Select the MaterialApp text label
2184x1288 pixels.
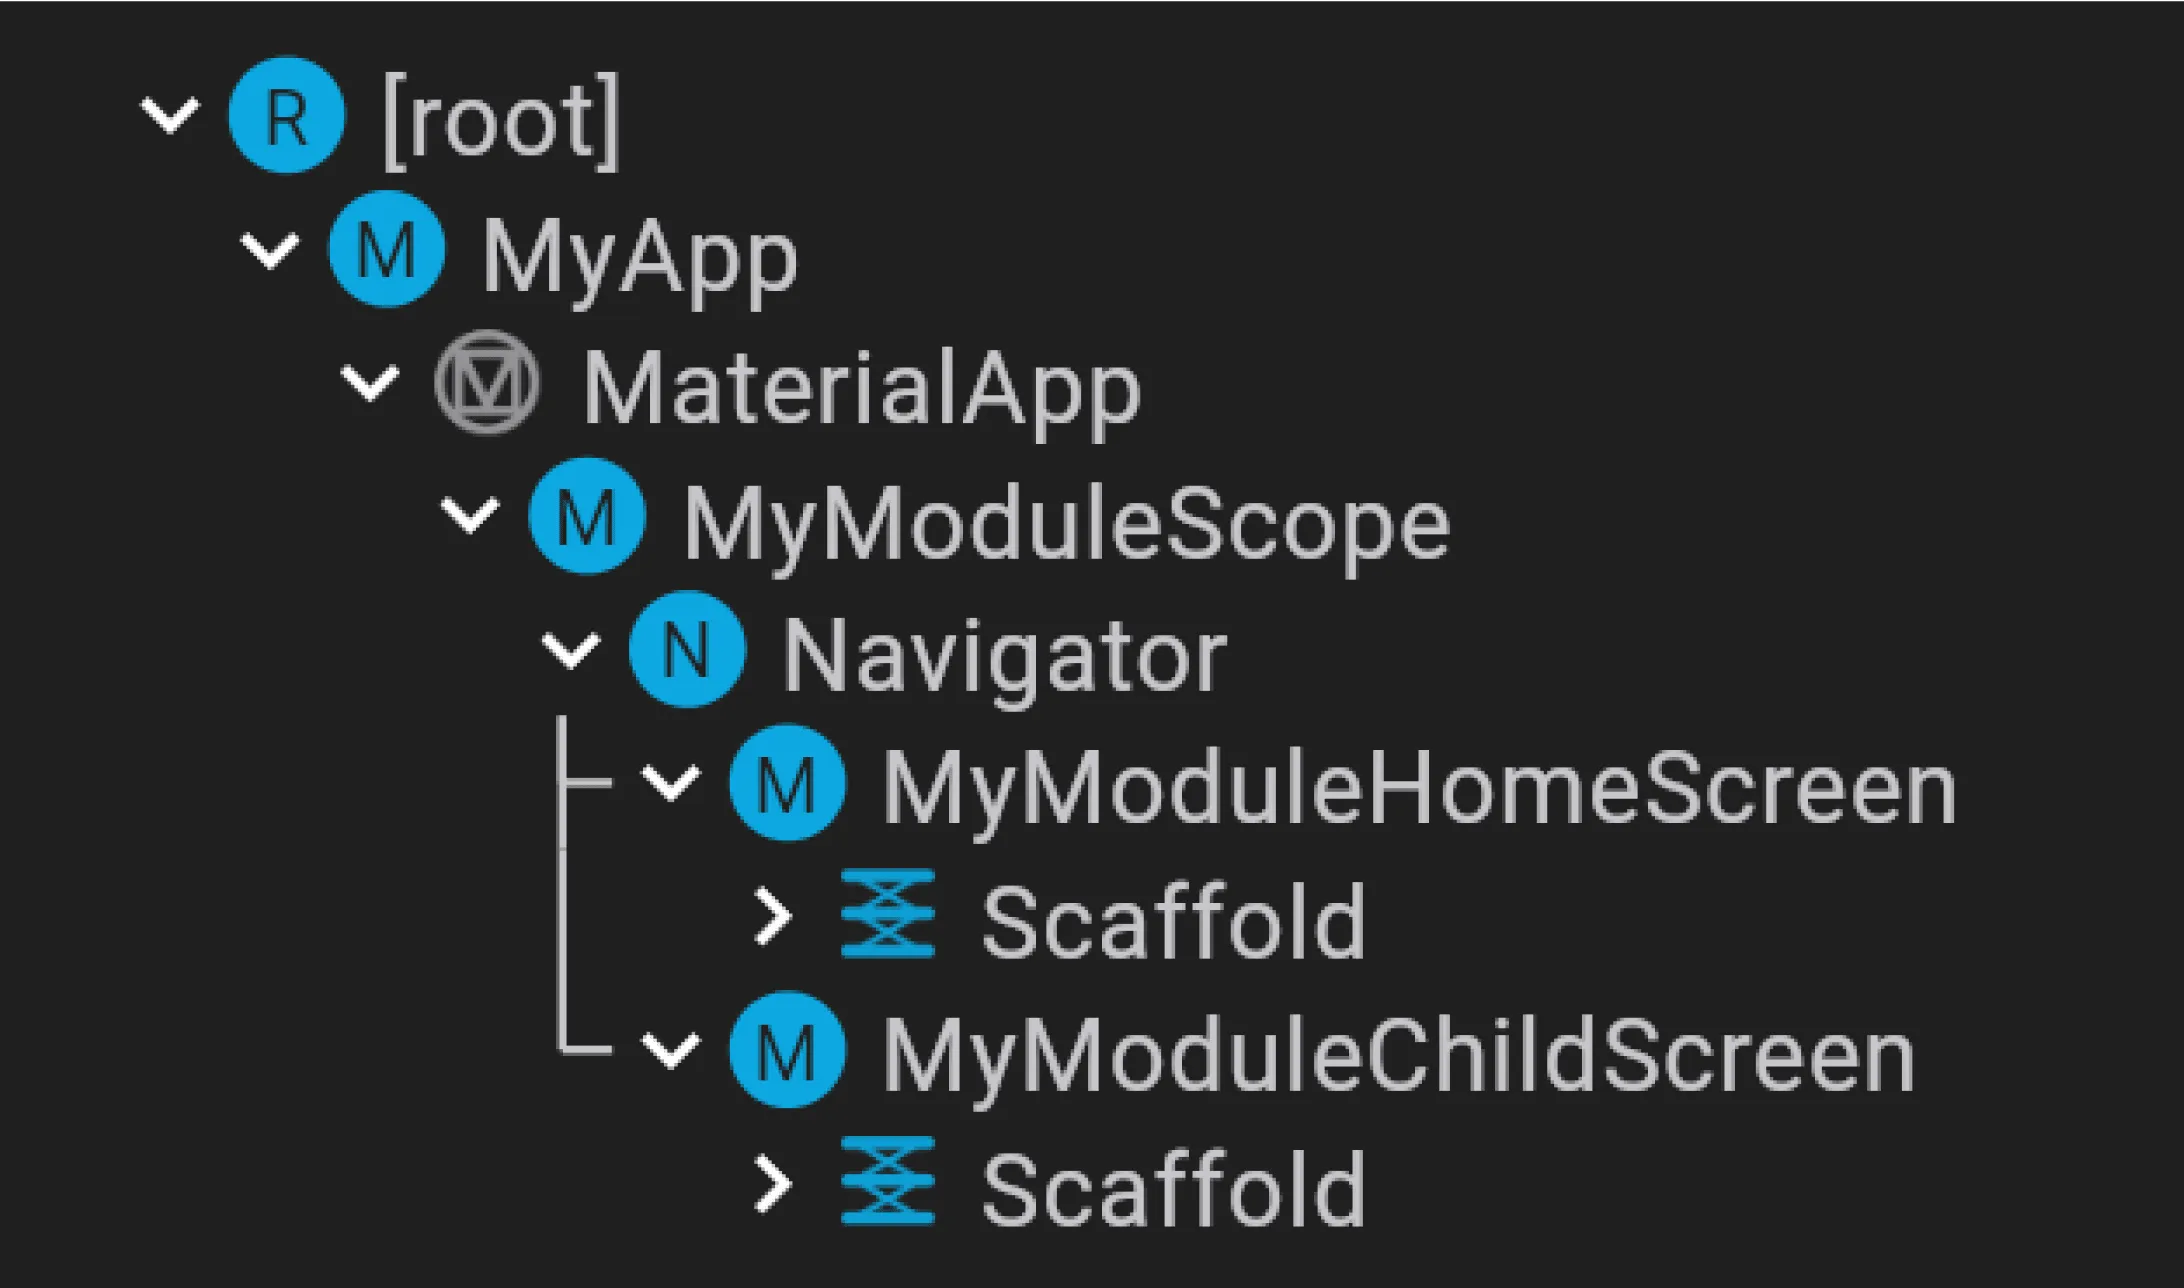click(x=861, y=390)
